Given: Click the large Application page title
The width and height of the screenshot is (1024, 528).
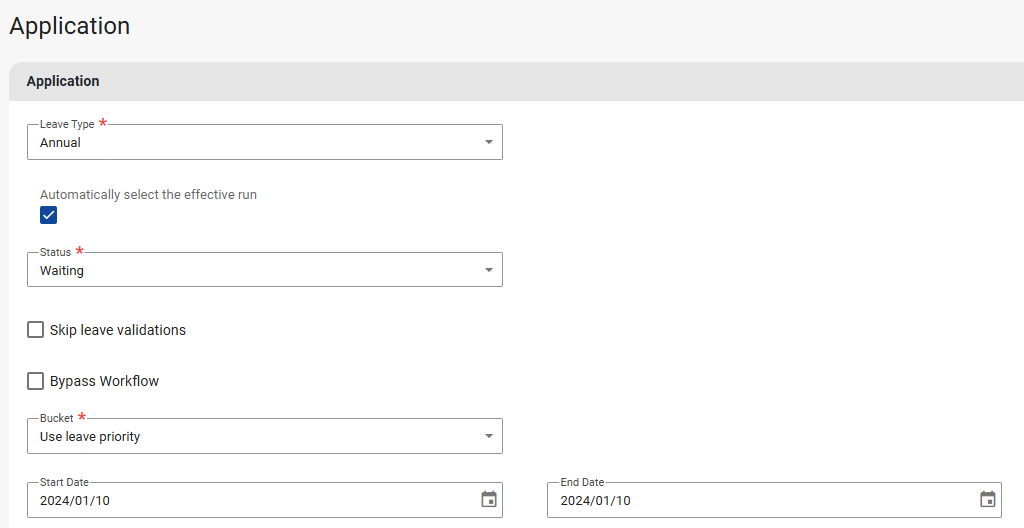Looking at the screenshot, I should tap(70, 26).
